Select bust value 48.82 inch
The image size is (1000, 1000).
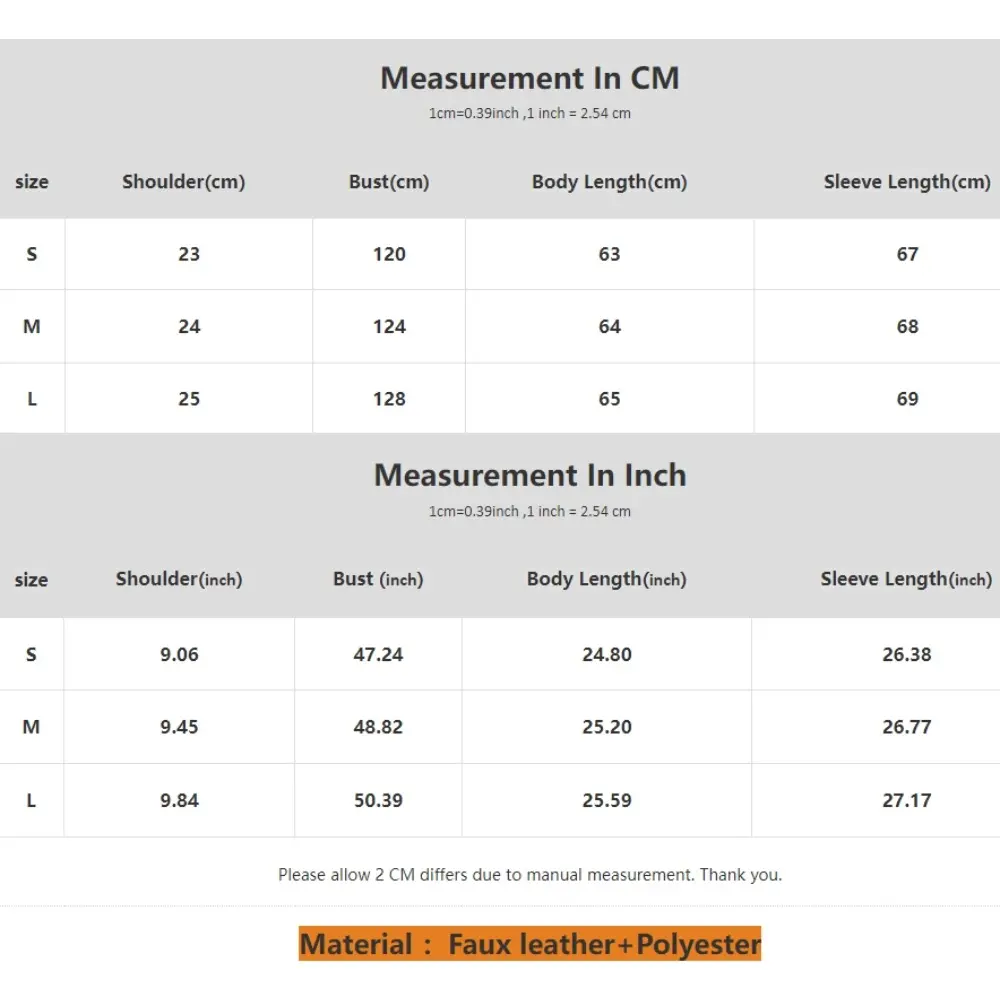click(x=378, y=727)
